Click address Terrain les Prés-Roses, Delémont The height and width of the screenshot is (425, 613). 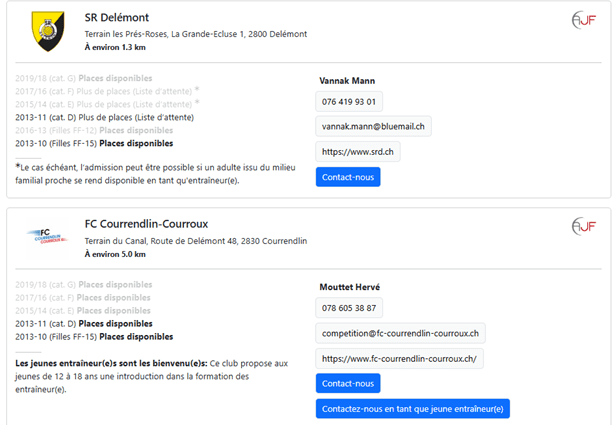(x=196, y=34)
